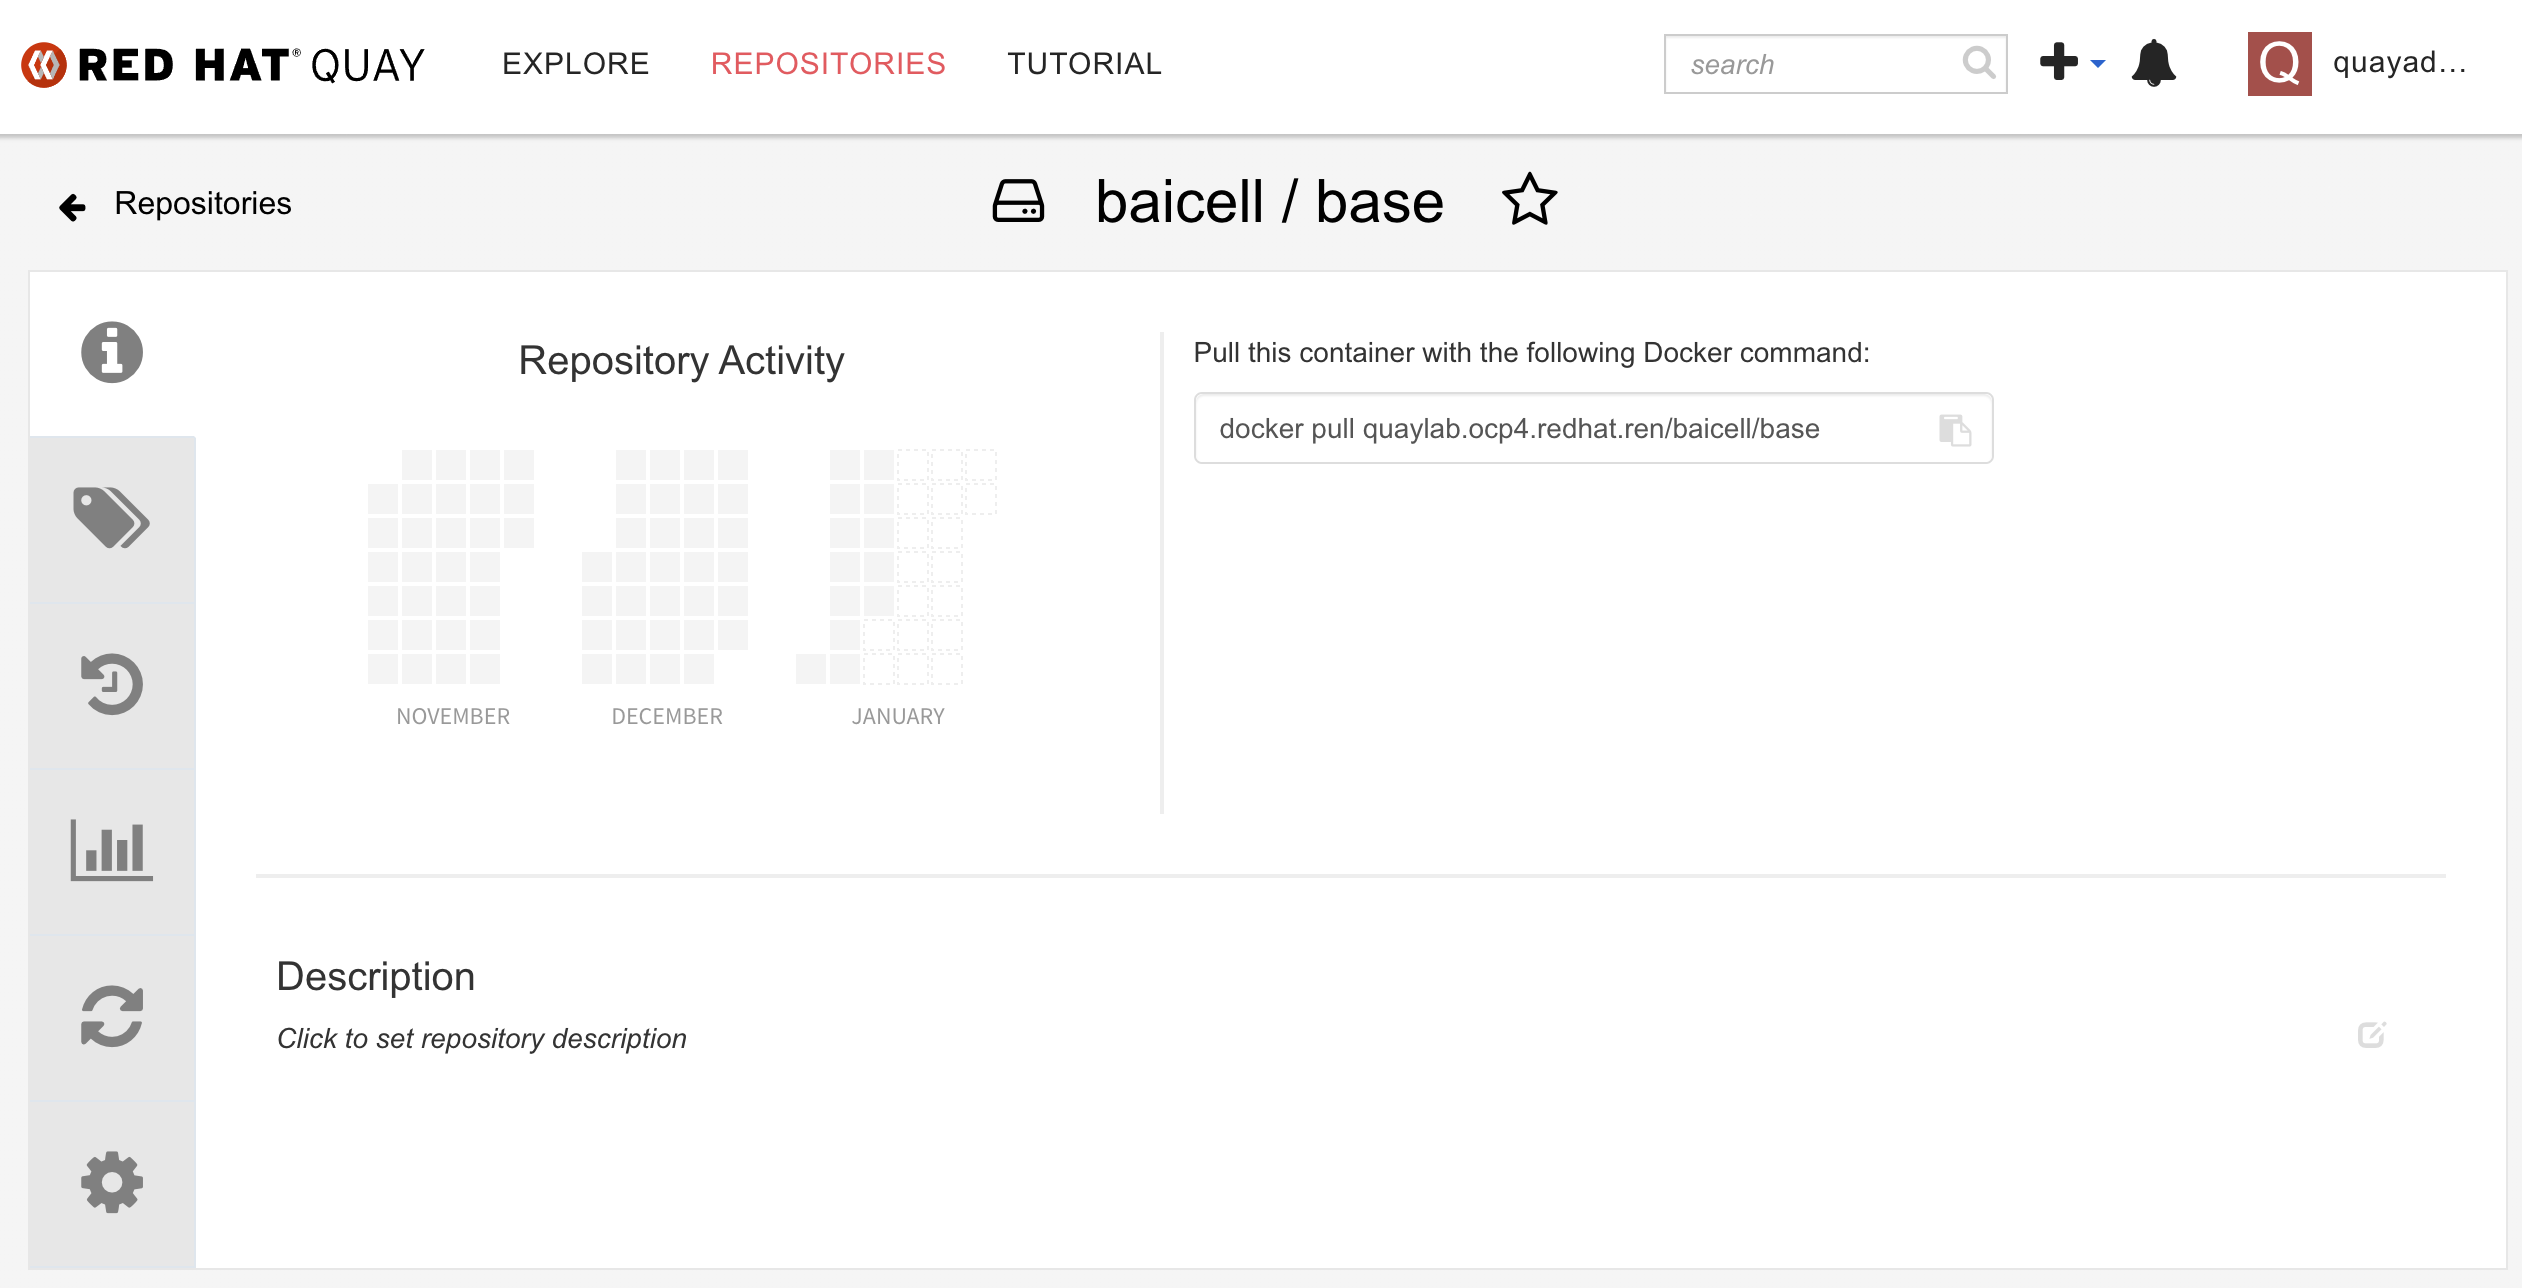Click the search magnifier icon
2522x1288 pixels.
pos(1978,64)
